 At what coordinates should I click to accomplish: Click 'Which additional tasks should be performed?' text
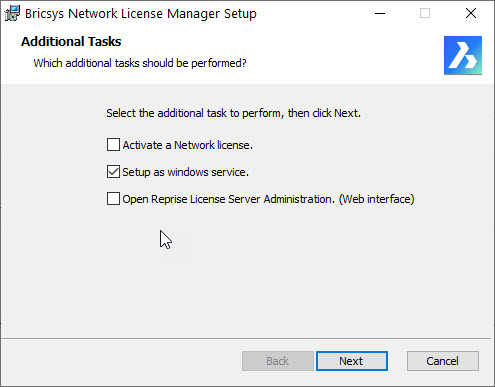140,63
